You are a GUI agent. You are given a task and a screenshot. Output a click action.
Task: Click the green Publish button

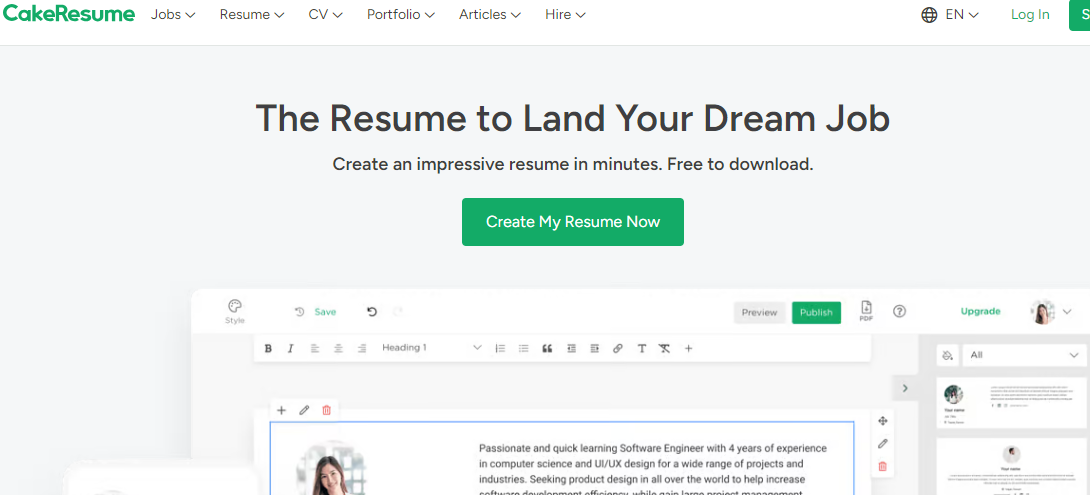coord(816,312)
